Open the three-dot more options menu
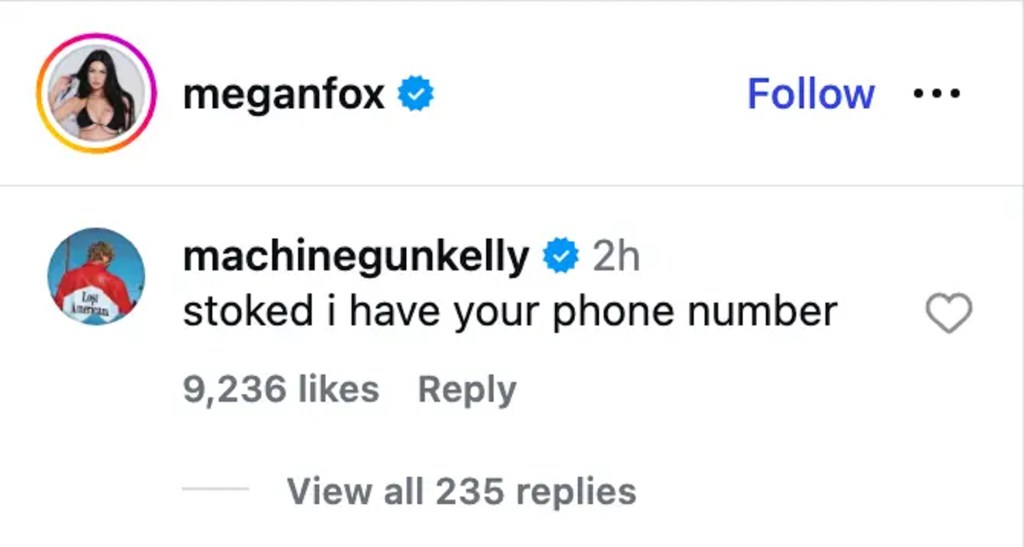This screenshot has height=547, width=1024. pyautogui.click(x=936, y=94)
